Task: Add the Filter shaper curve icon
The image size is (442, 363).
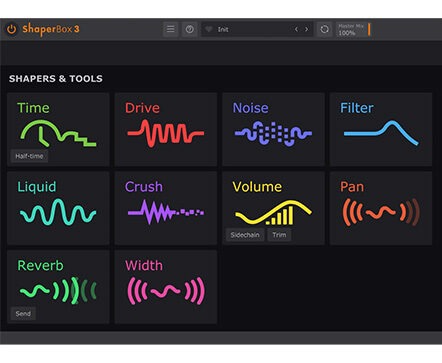Action: [381, 133]
